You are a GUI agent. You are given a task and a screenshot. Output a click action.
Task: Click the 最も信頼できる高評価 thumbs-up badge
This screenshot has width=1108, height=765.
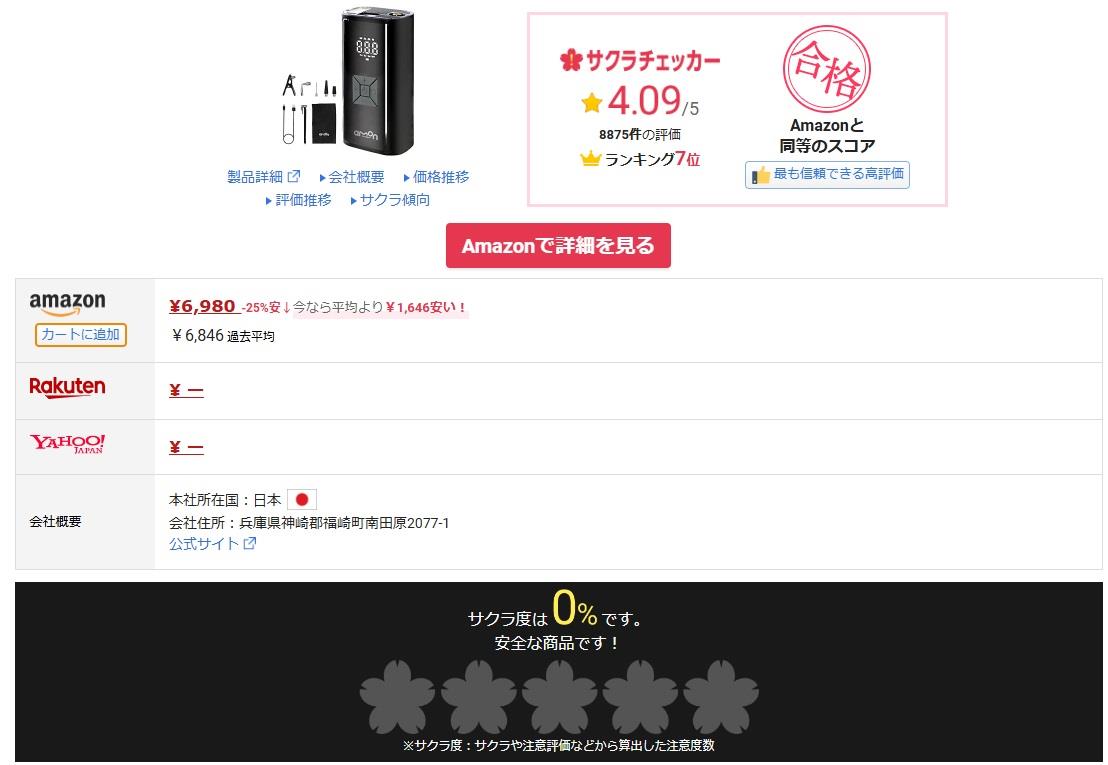827,174
